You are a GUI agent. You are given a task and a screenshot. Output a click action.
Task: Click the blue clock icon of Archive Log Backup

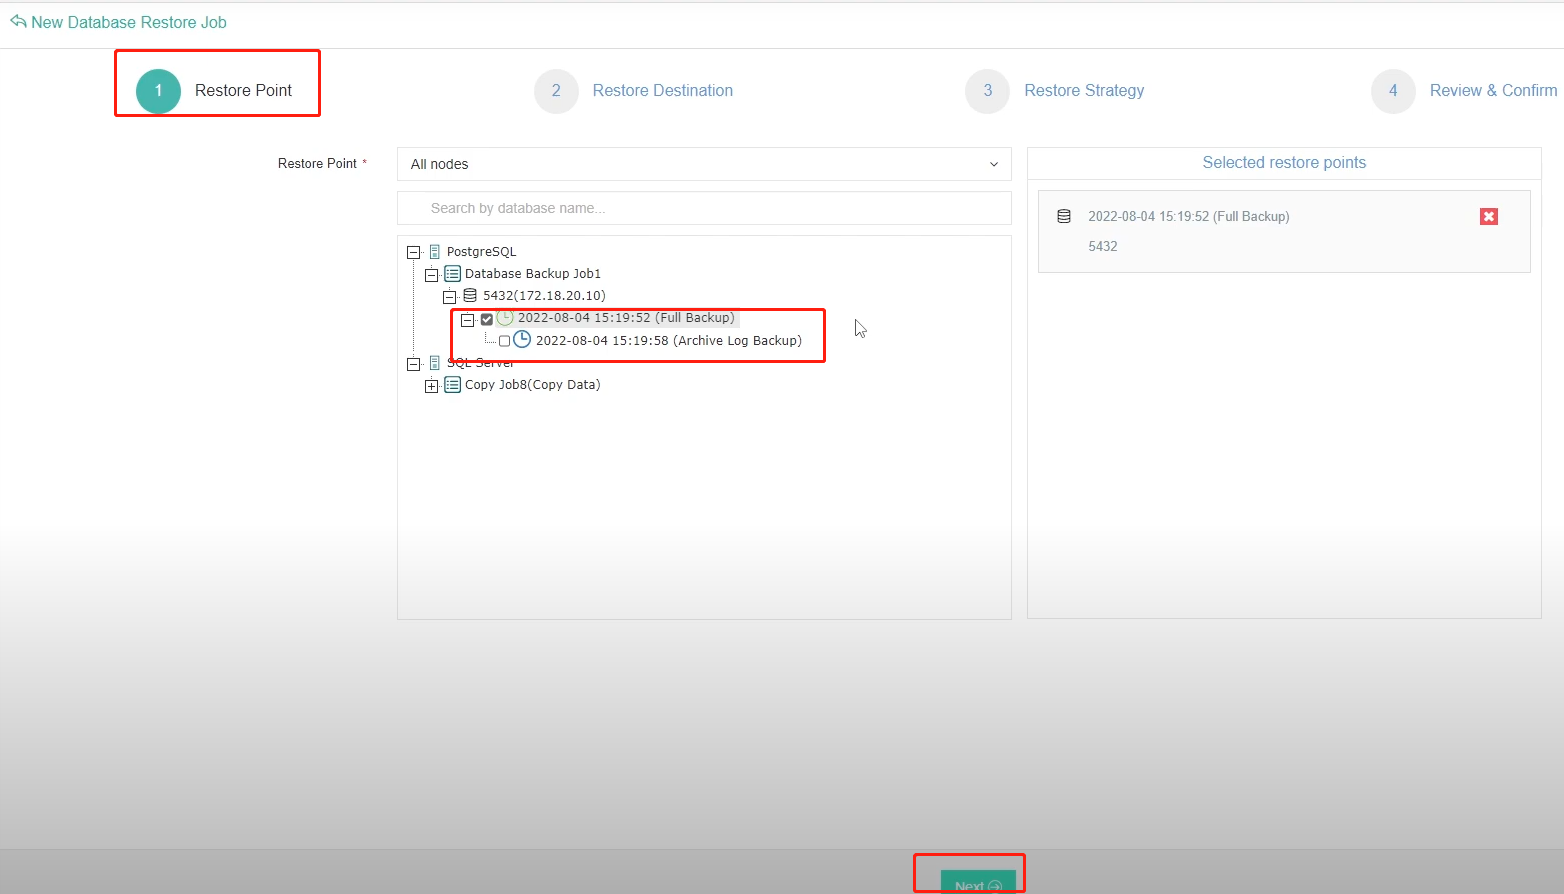(522, 340)
